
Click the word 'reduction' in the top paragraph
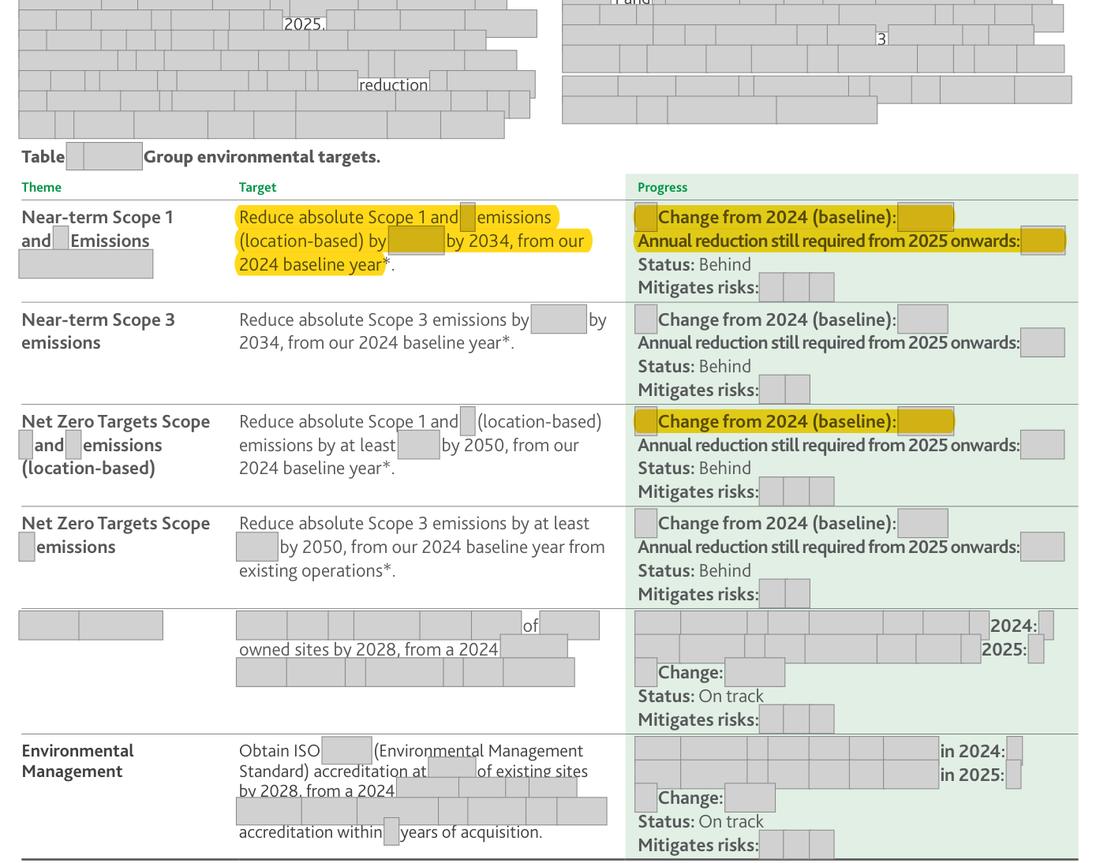[394, 85]
